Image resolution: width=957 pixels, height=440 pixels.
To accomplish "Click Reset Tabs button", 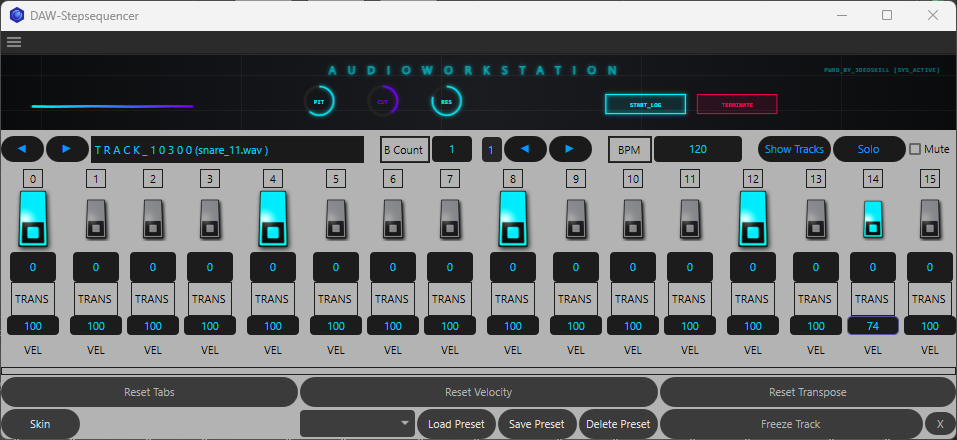I will click(x=150, y=392).
